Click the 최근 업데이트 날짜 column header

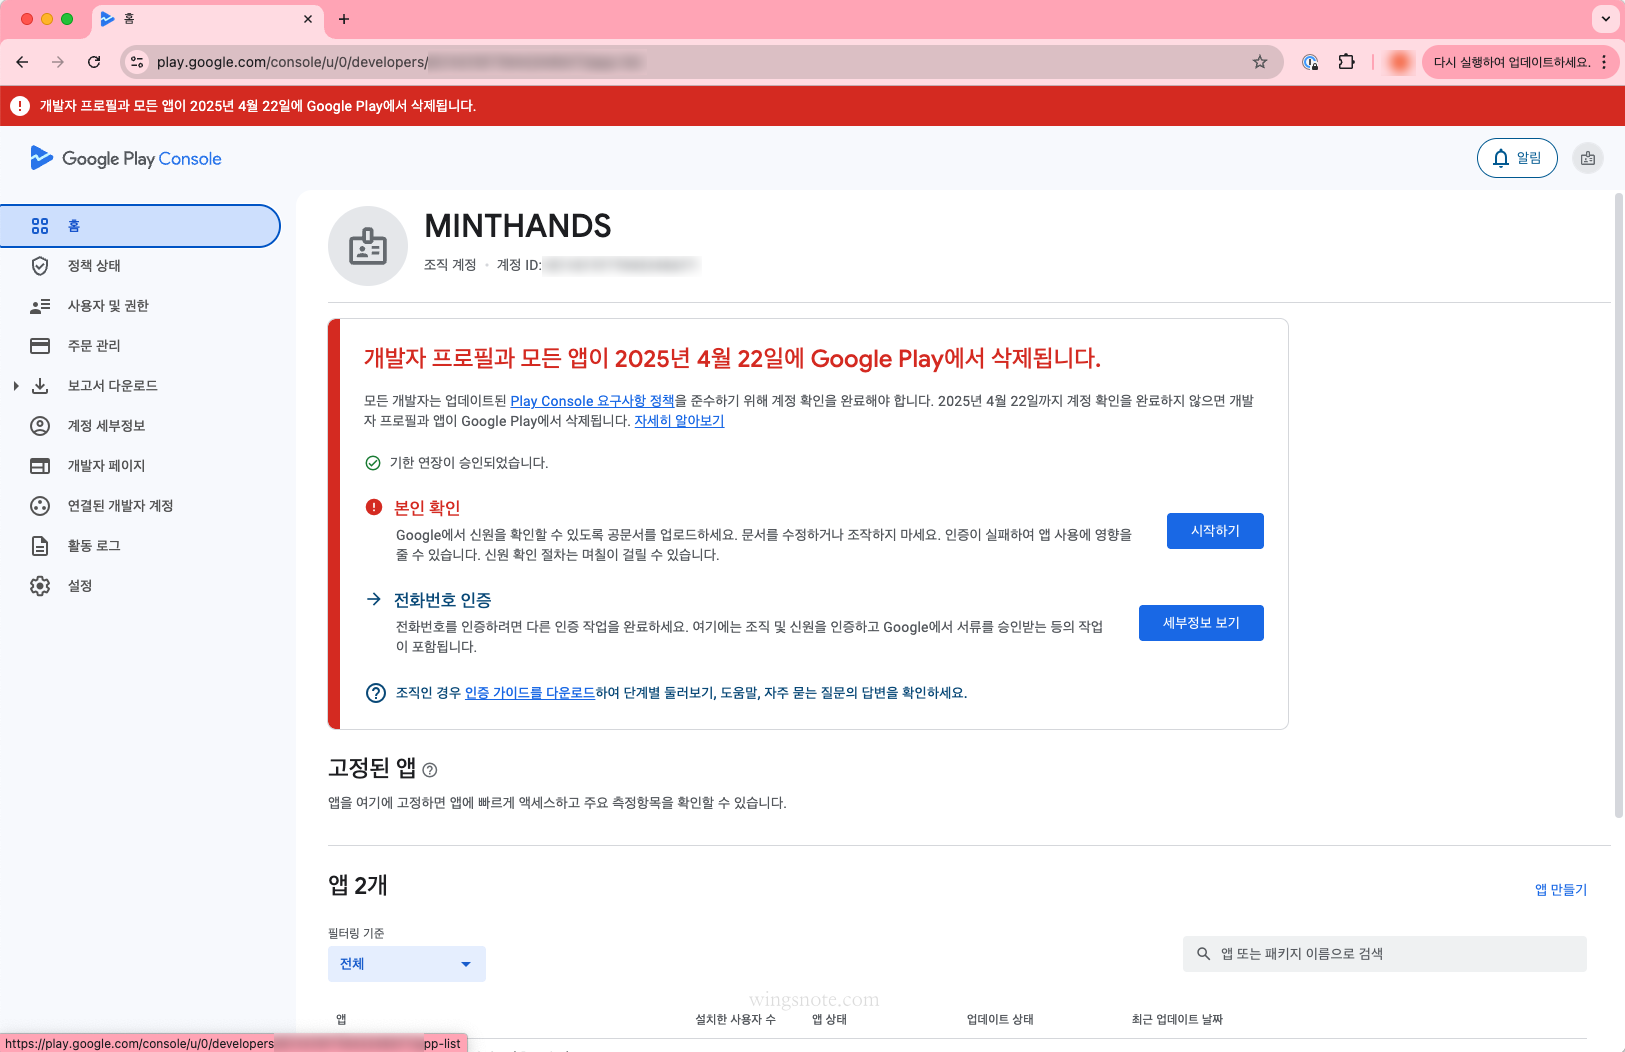pos(1177,1020)
